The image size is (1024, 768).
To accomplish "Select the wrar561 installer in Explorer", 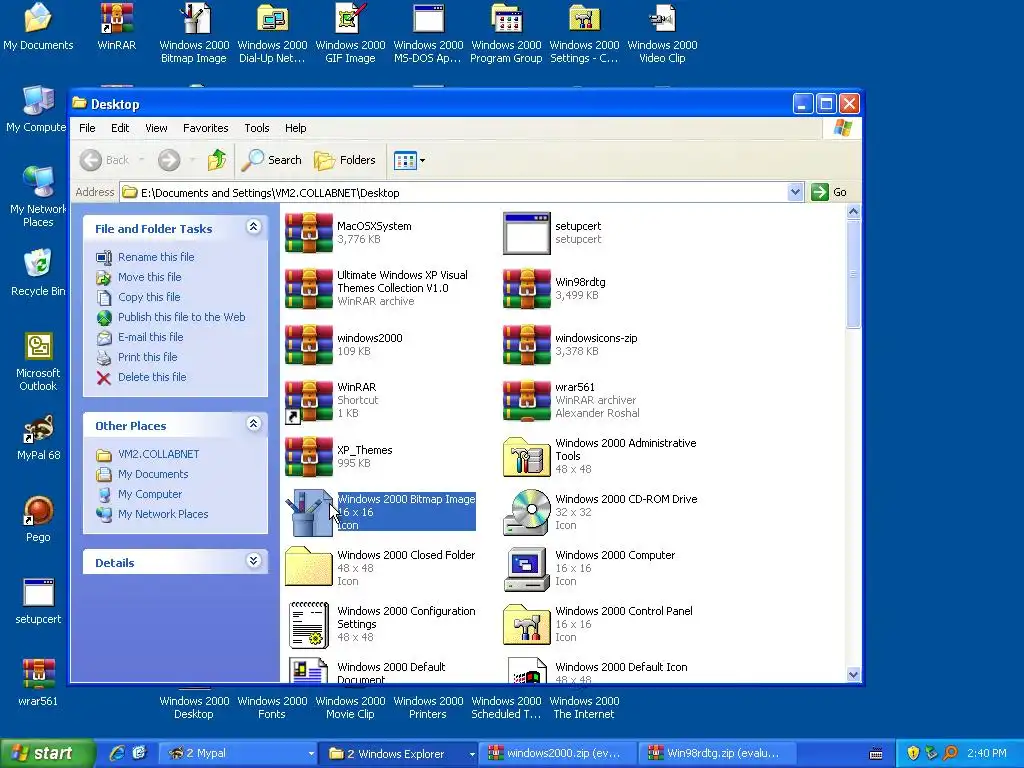I will (x=526, y=400).
